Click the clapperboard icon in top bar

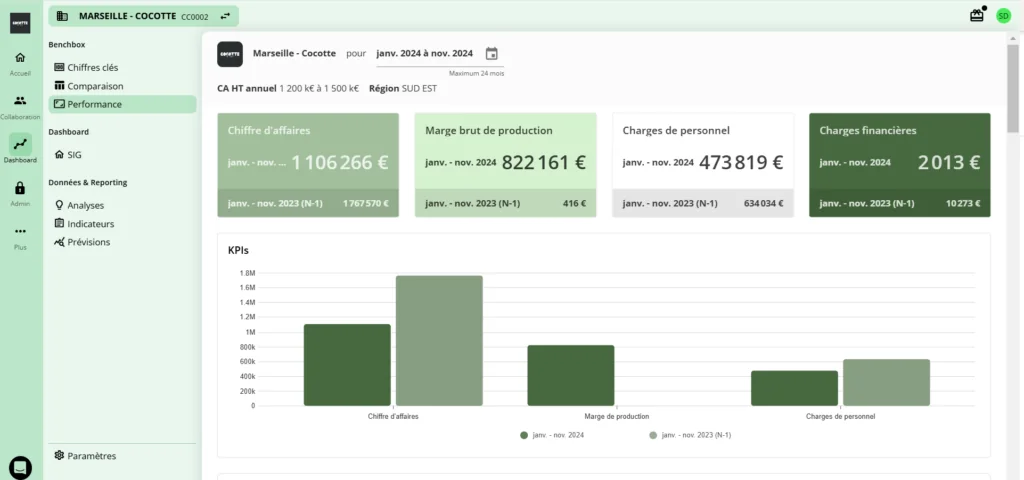[x=977, y=15]
